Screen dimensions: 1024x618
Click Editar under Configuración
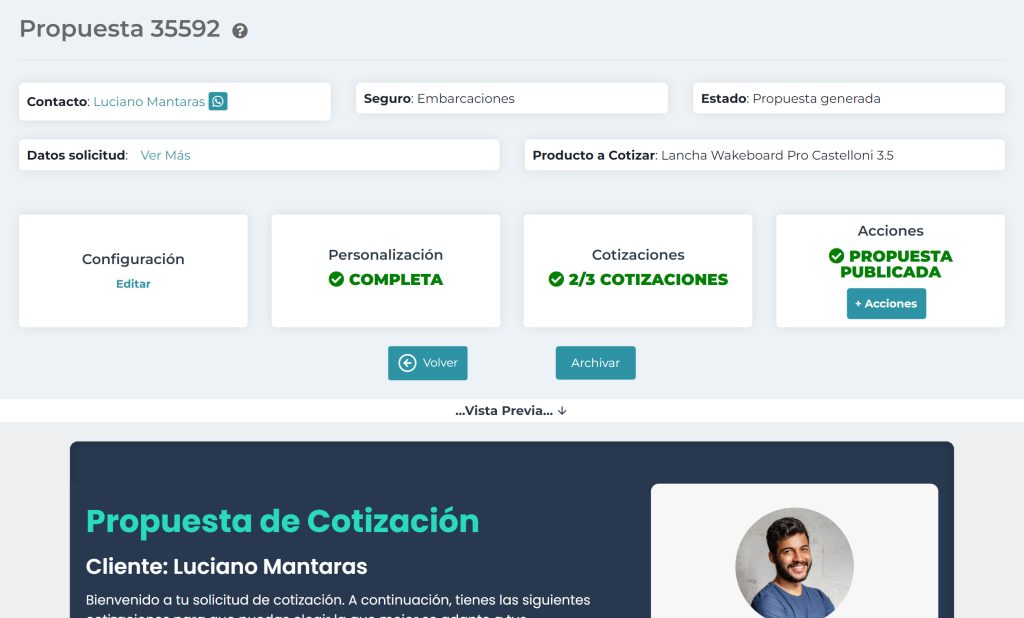(133, 284)
